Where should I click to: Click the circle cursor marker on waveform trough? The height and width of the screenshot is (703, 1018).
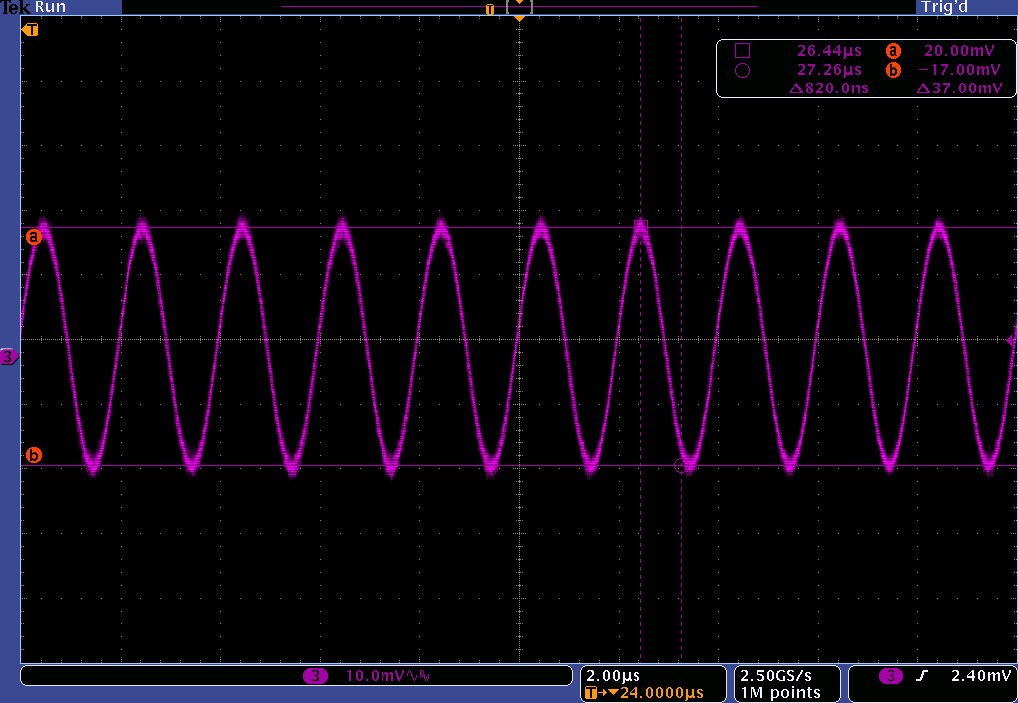(x=683, y=465)
